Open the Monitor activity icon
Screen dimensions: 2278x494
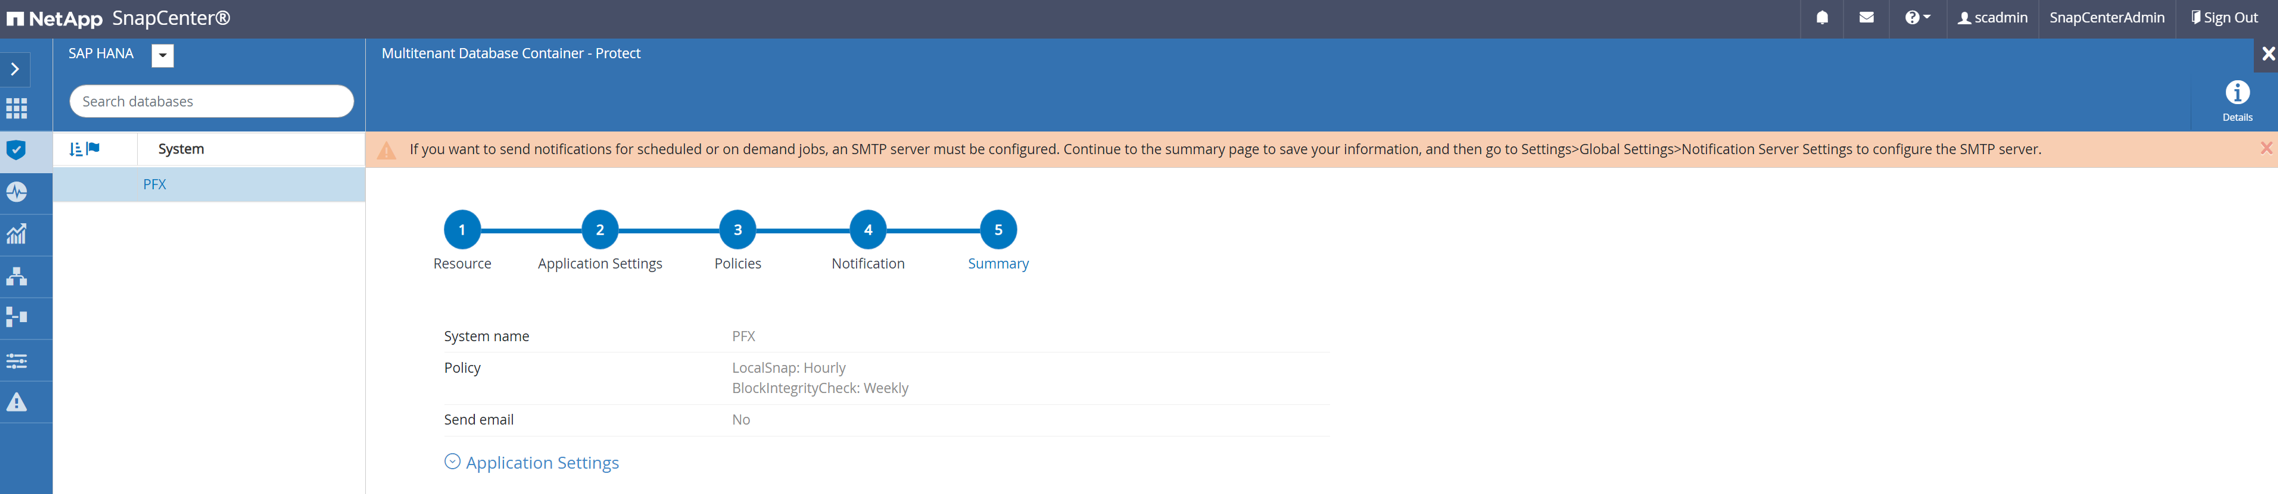click(17, 192)
